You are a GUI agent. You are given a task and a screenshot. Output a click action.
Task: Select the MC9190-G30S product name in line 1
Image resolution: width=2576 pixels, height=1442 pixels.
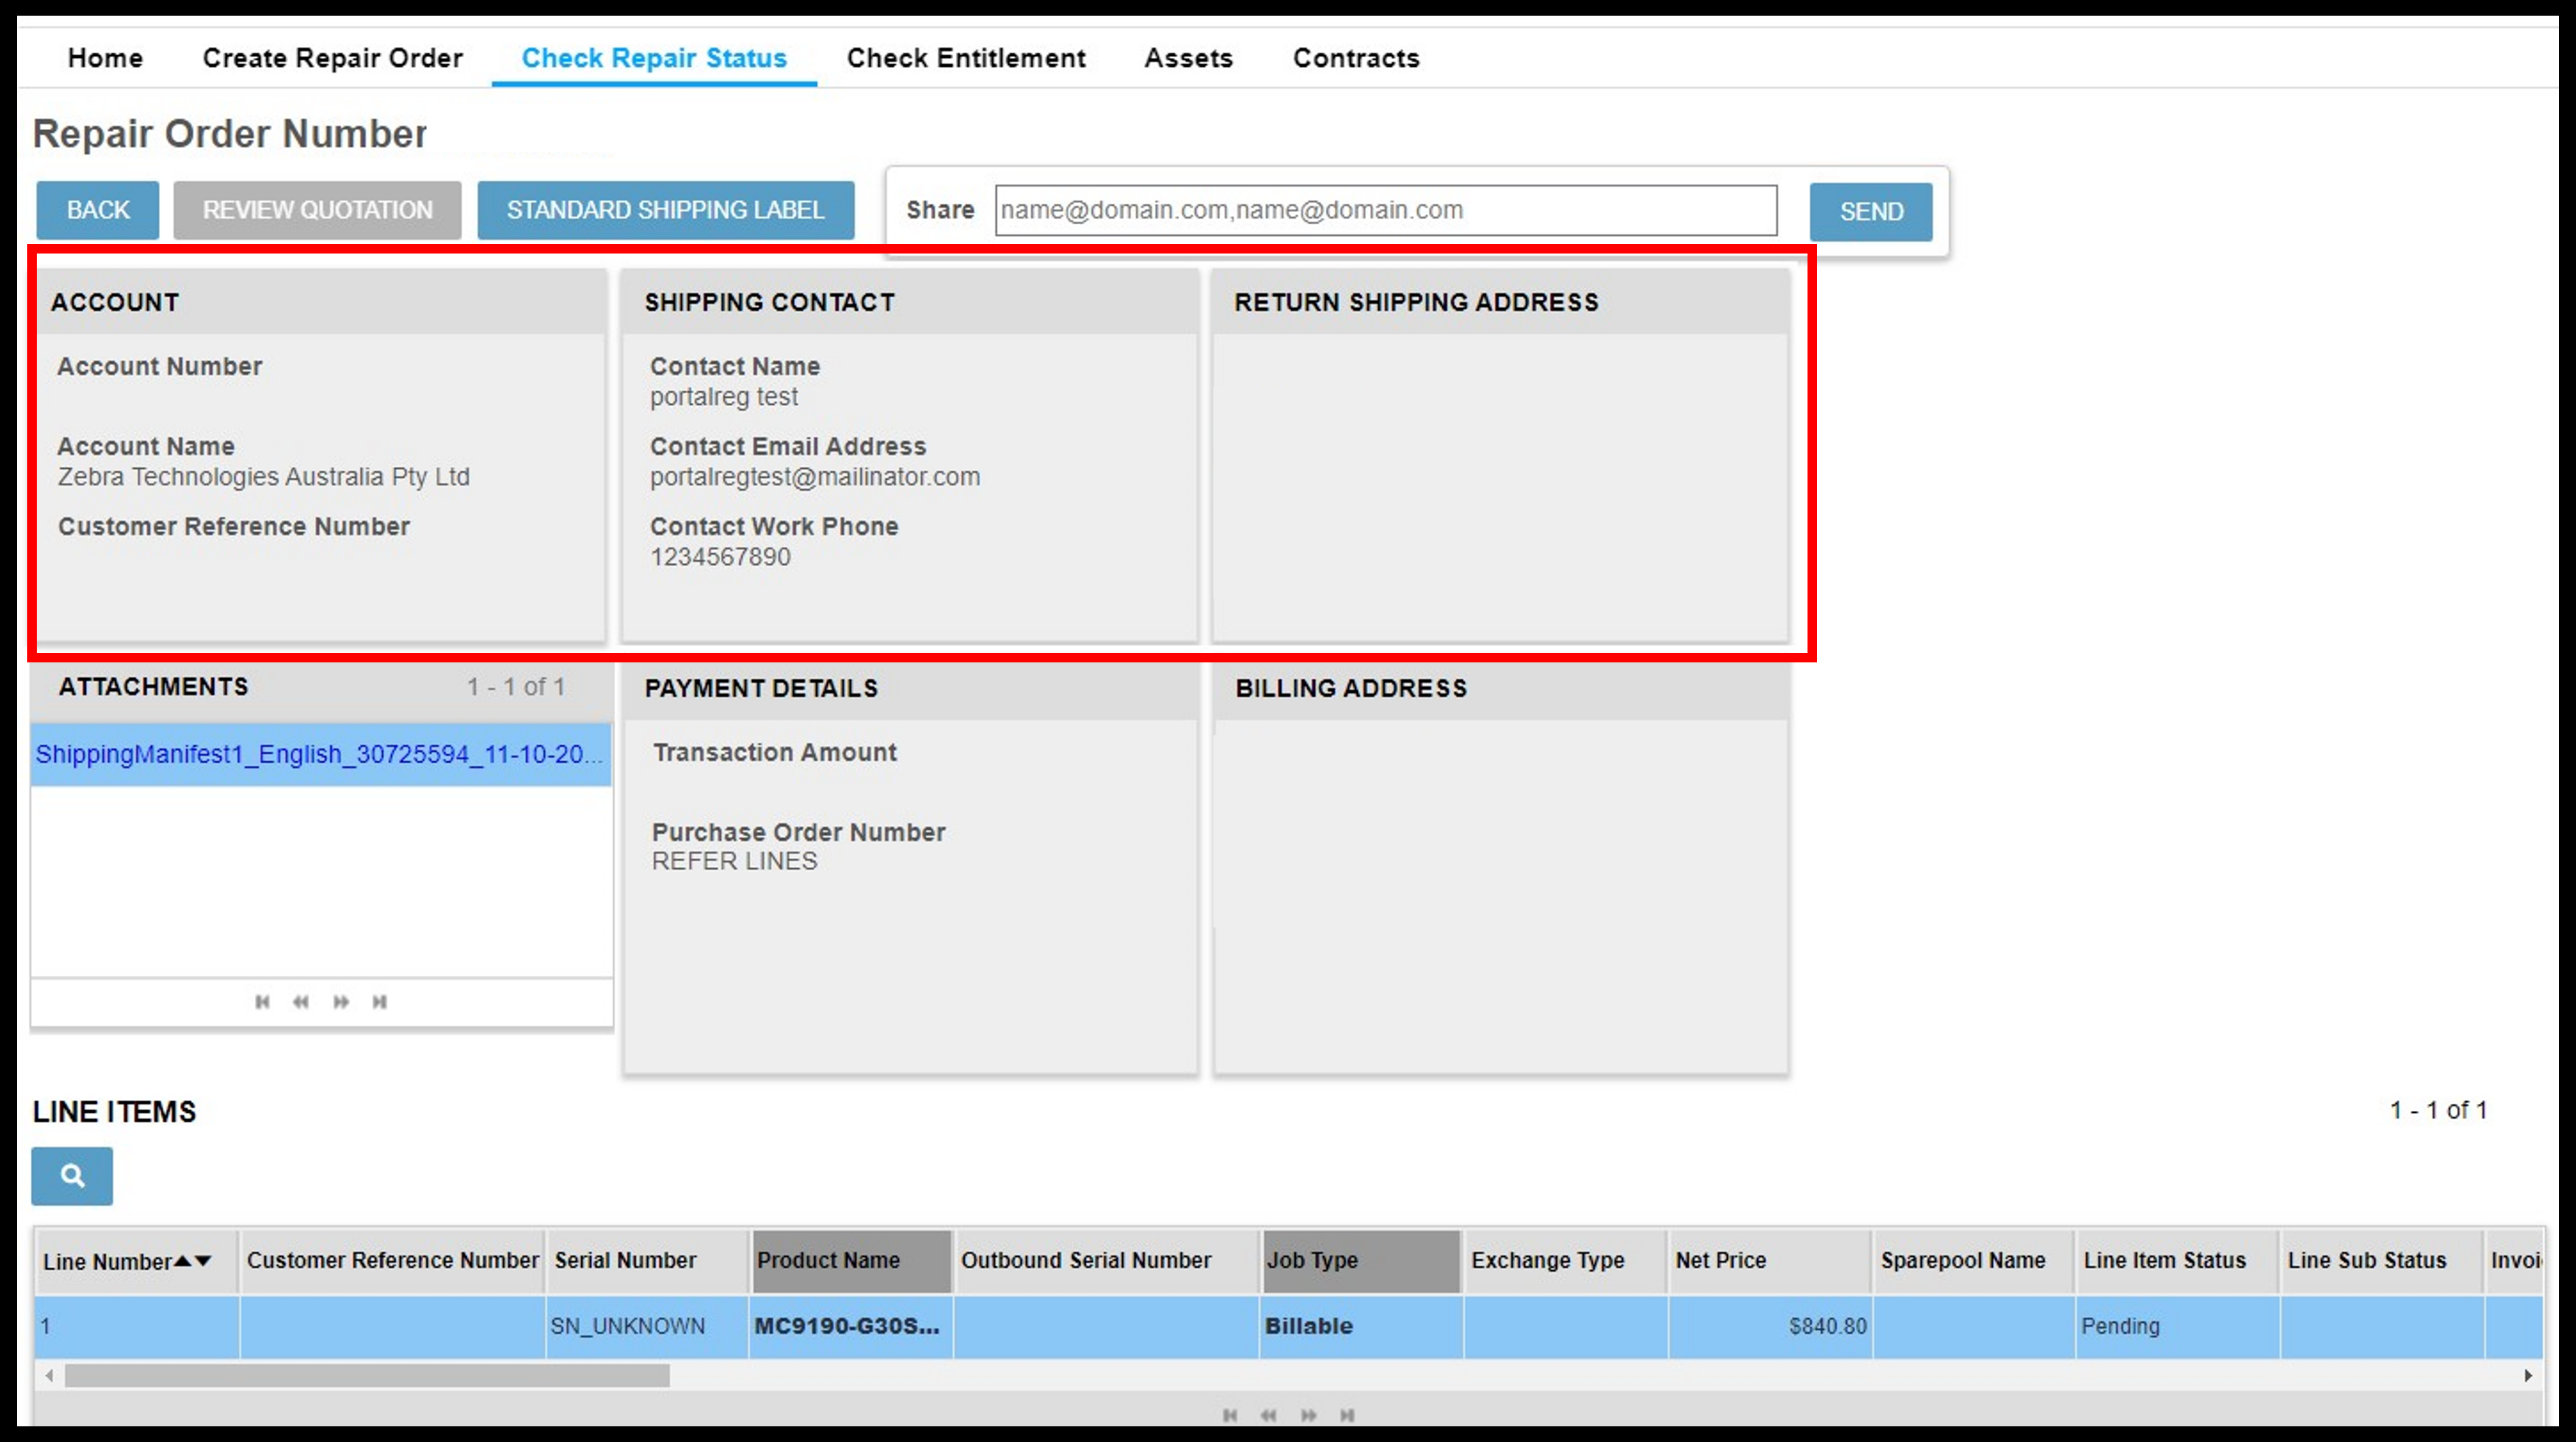tap(849, 1325)
